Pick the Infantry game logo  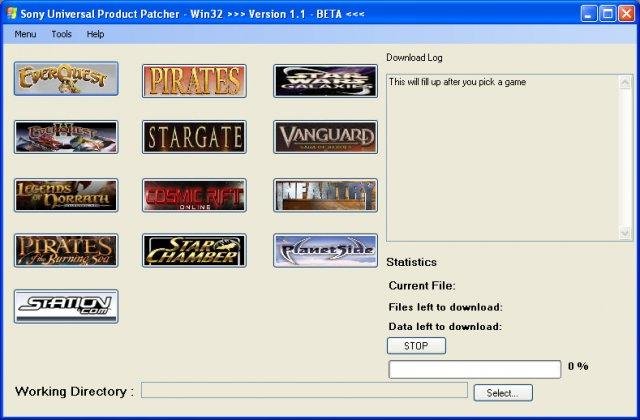click(325, 195)
